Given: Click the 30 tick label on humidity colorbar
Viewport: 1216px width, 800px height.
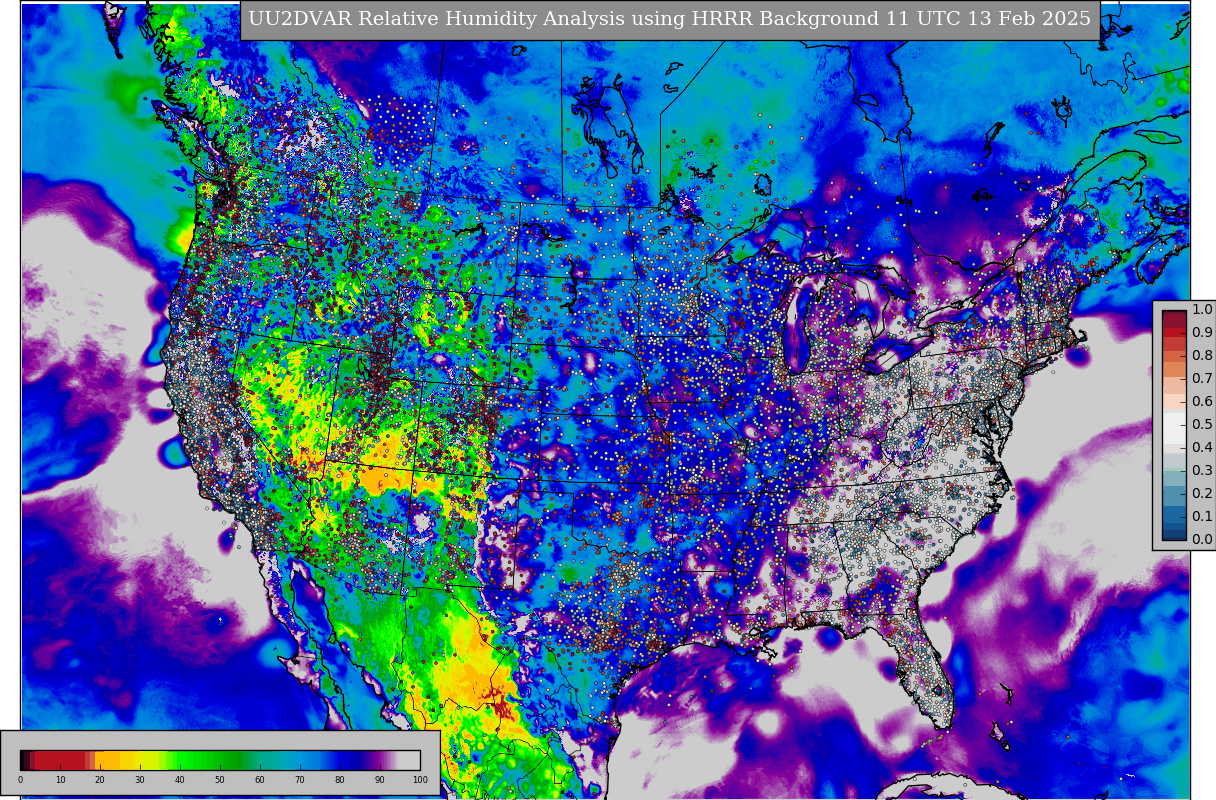Looking at the screenshot, I should coord(140,780).
